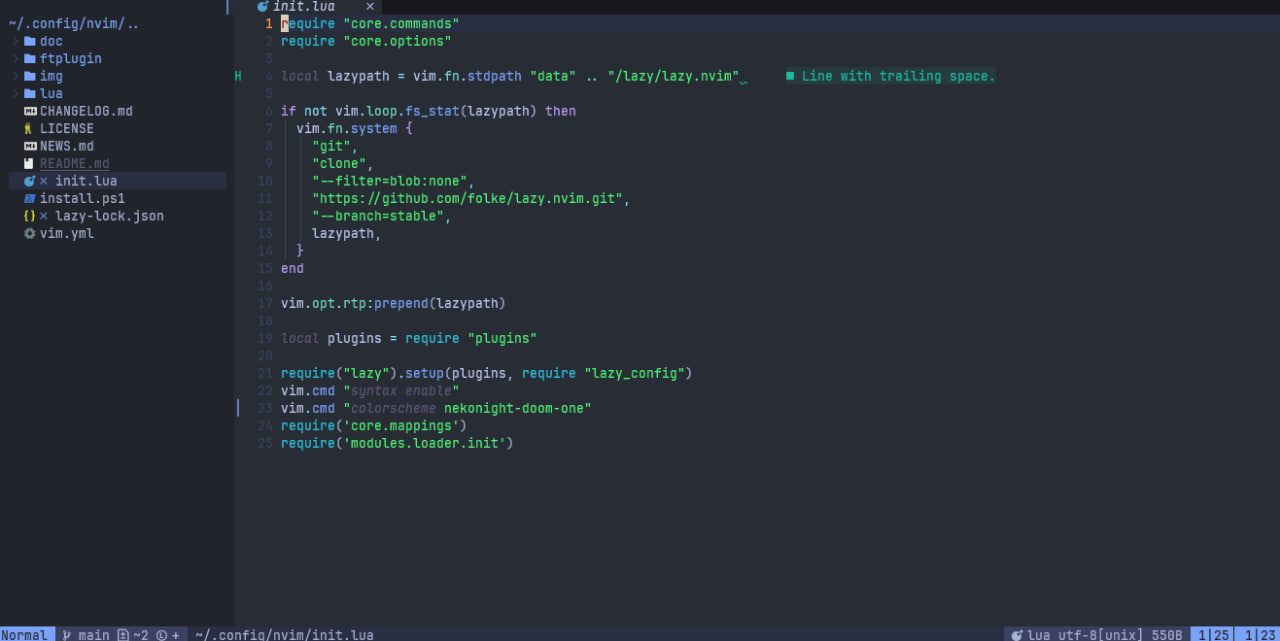The height and width of the screenshot is (641, 1280).
Task: Click the gear icon beside vim.yml
Action: [x=29, y=234]
